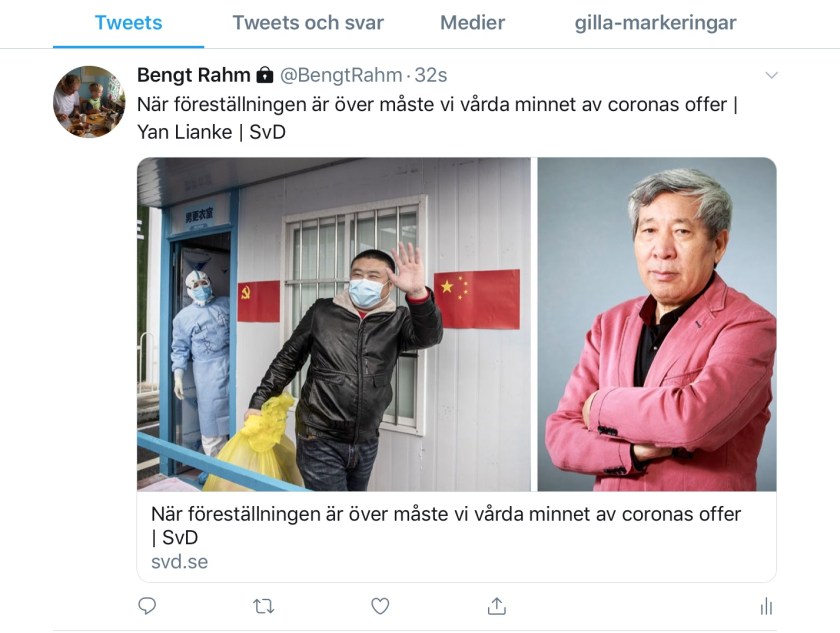The image size is (840, 633).
Task: Open Bengt Rahm's profile picture
Action: [88, 102]
